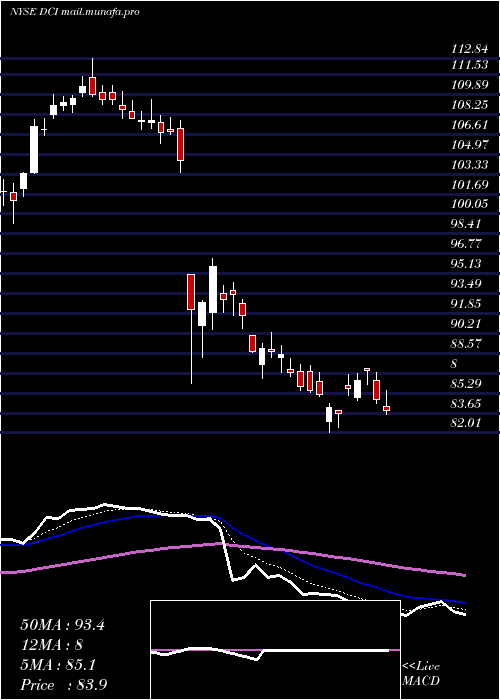Viewport: 500px width, 700px height.
Task: Select the 101.69 axis value
Action: click(x=468, y=184)
